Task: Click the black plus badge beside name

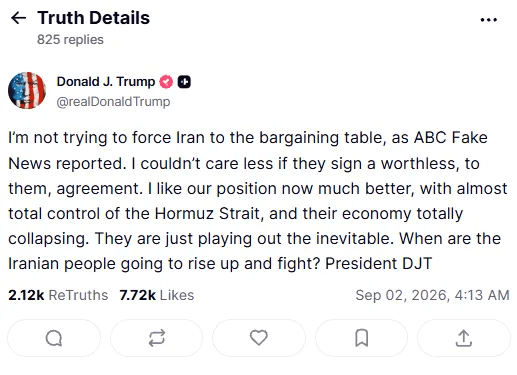Action: (x=184, y=82)
